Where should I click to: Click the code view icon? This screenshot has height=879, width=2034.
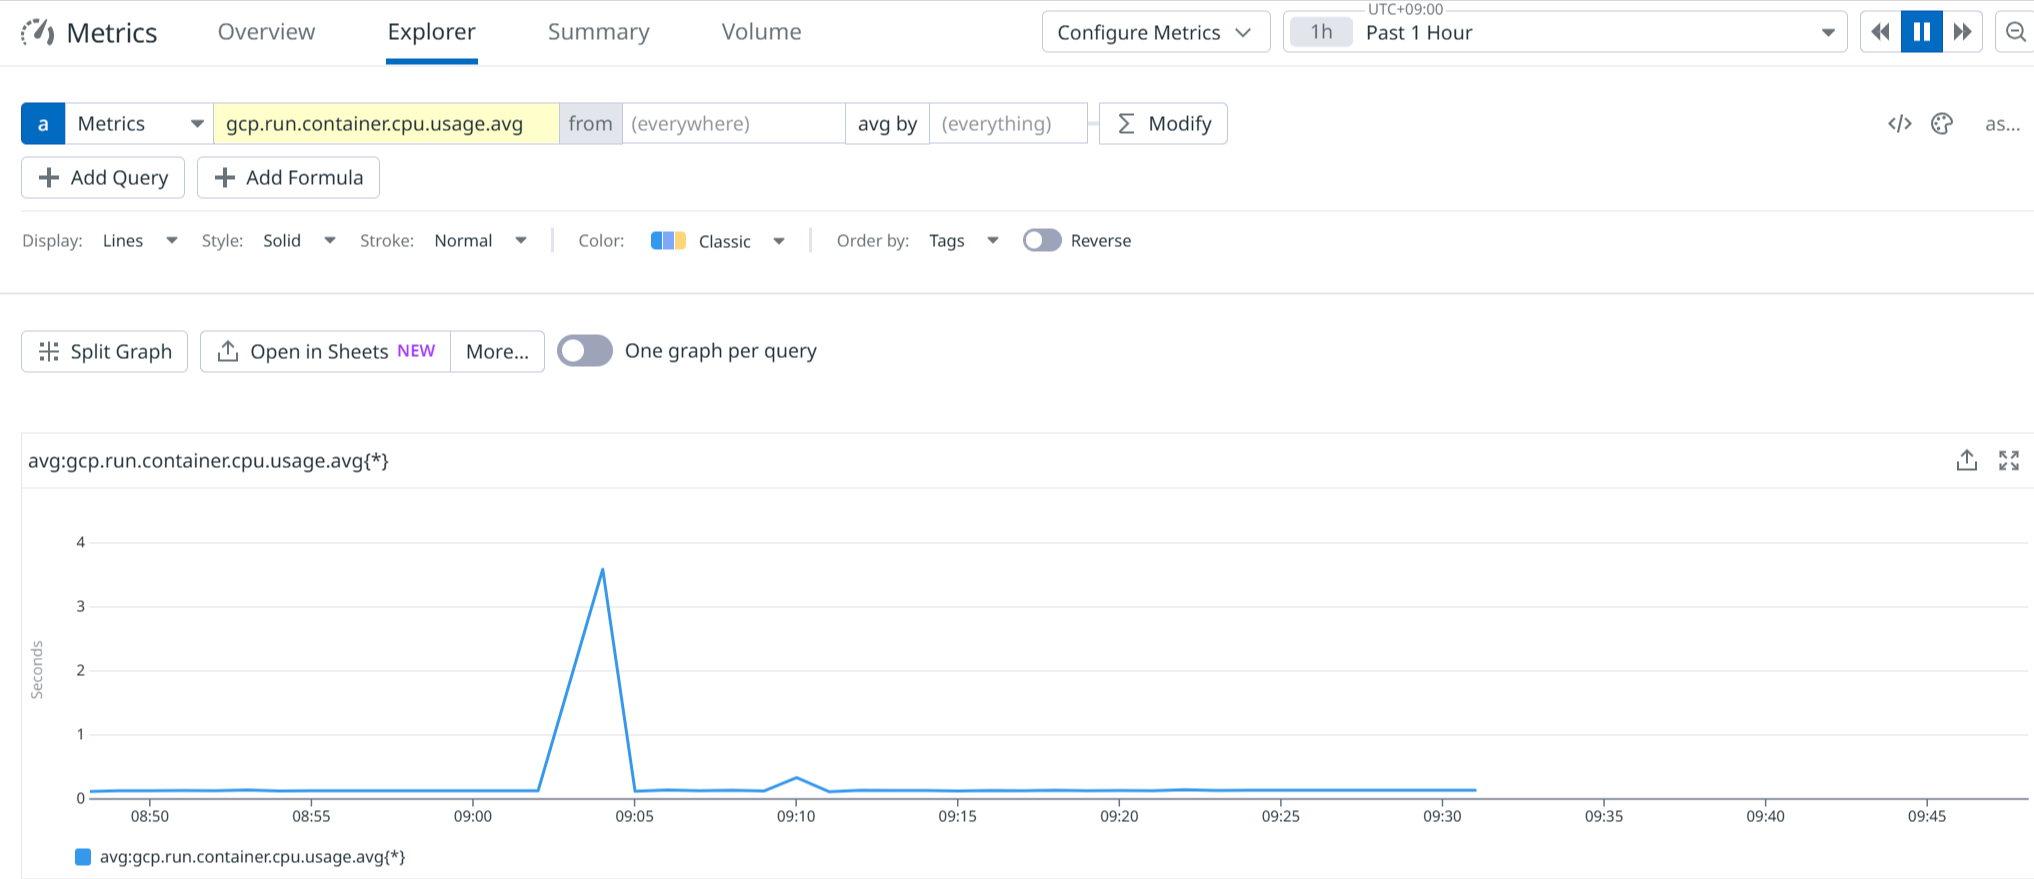1899,124
